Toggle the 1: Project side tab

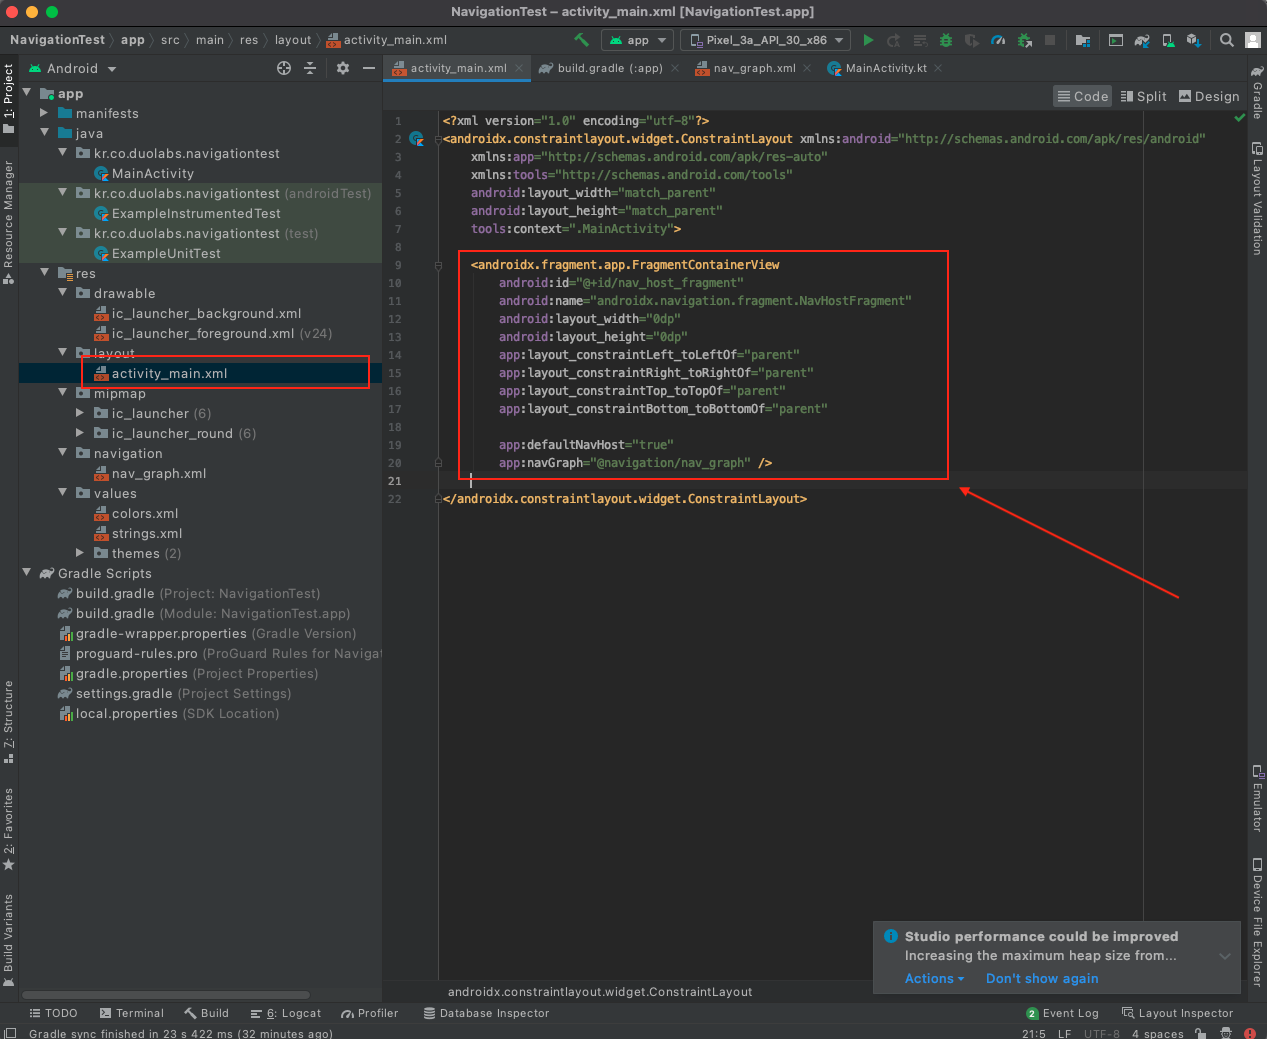click(8, 98)
